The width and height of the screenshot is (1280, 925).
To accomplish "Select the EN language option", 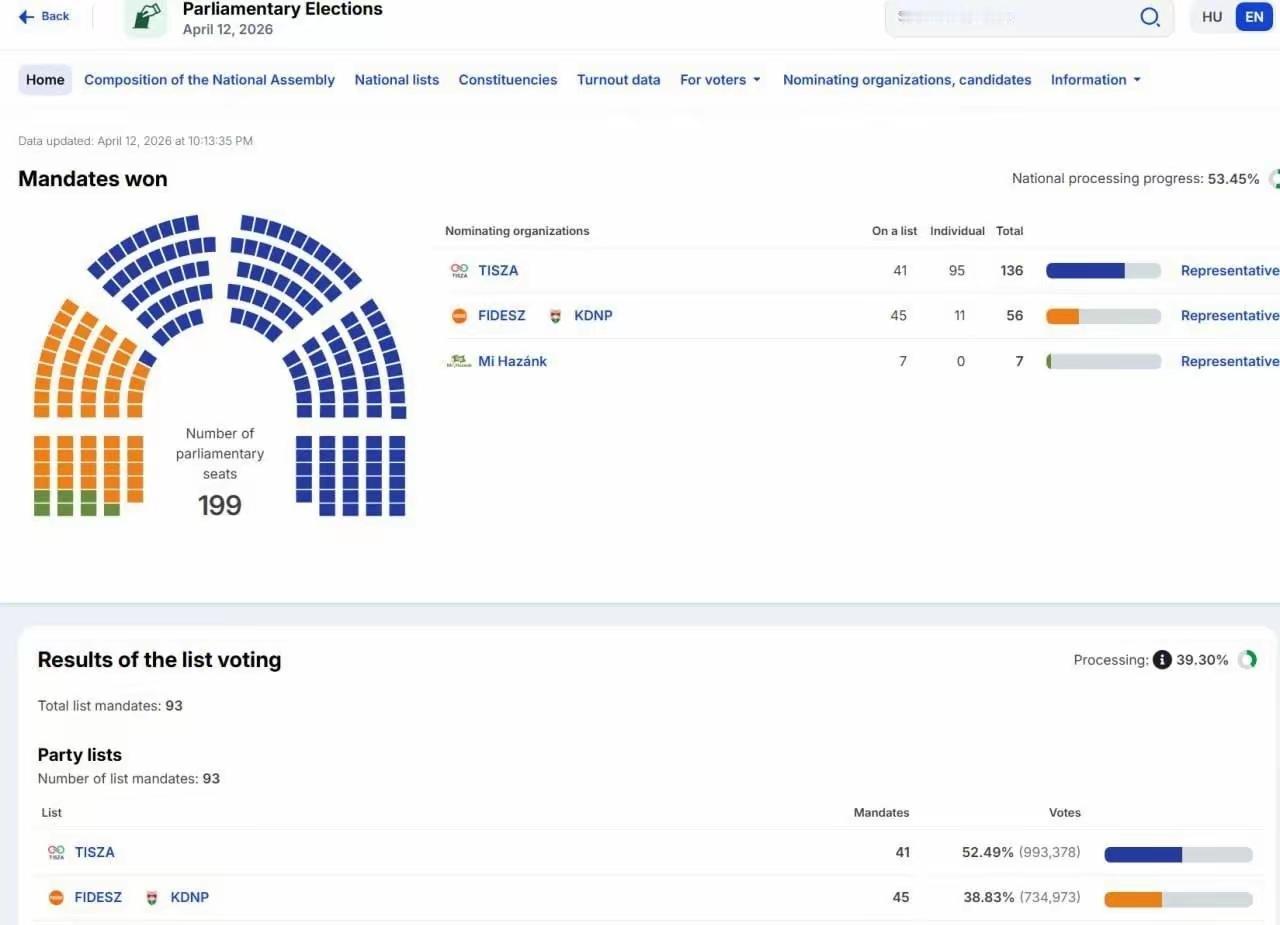I will (1254, 17).
